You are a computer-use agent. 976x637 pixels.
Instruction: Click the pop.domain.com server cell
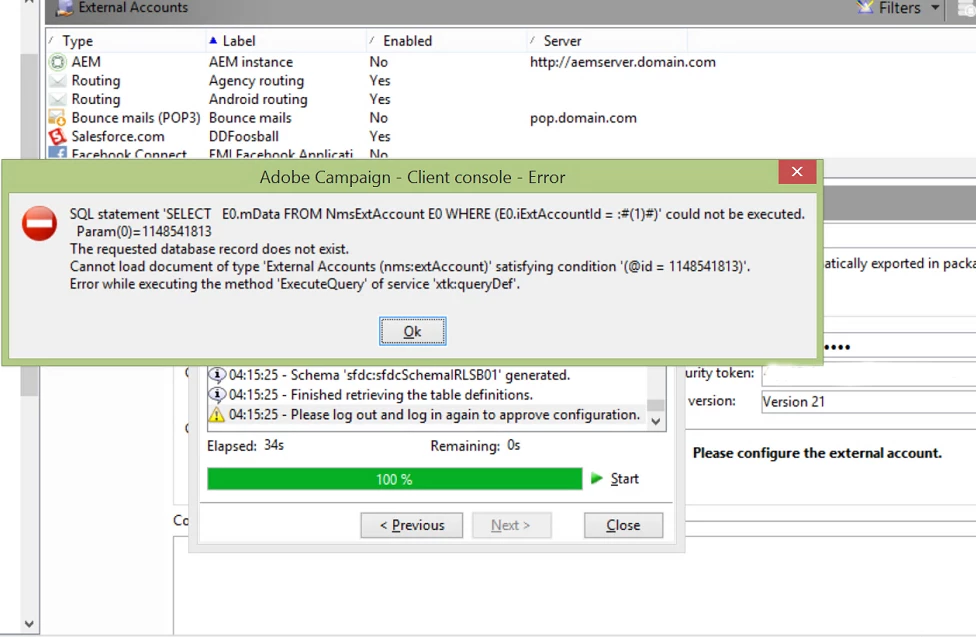click(583, 118)
